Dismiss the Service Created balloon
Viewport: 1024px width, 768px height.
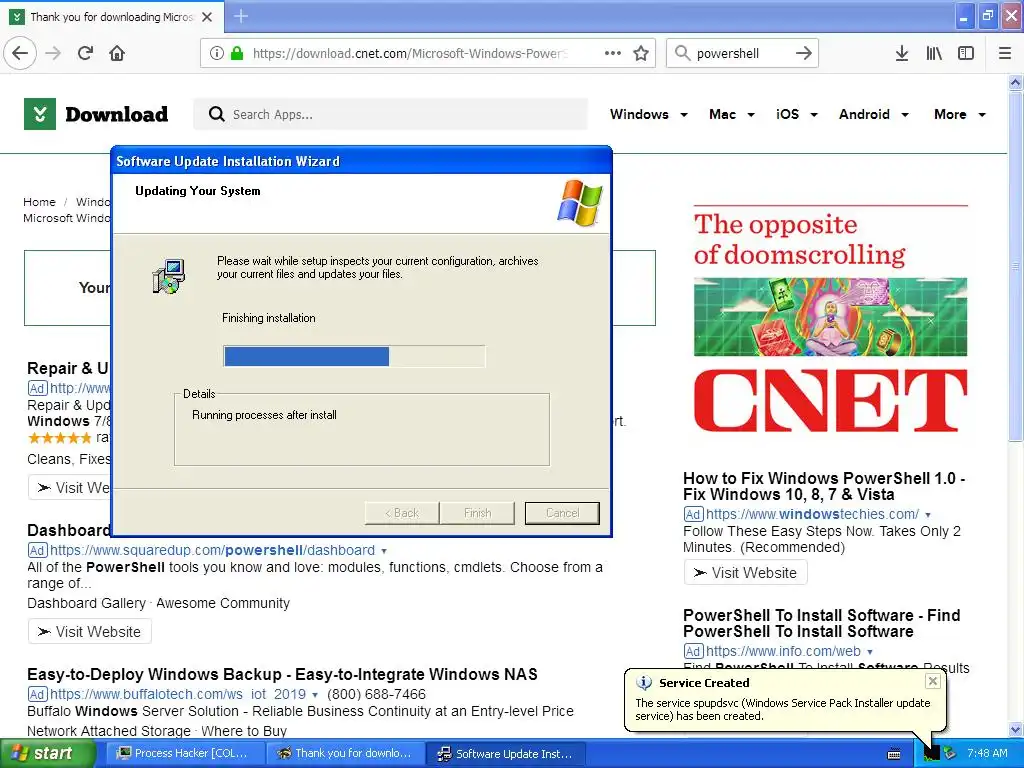[x=933, y=681]
